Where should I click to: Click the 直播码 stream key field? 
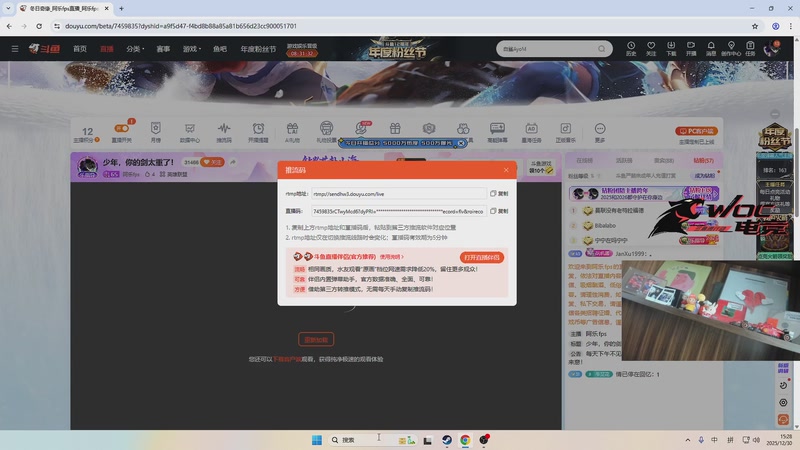tap(398, 211)
